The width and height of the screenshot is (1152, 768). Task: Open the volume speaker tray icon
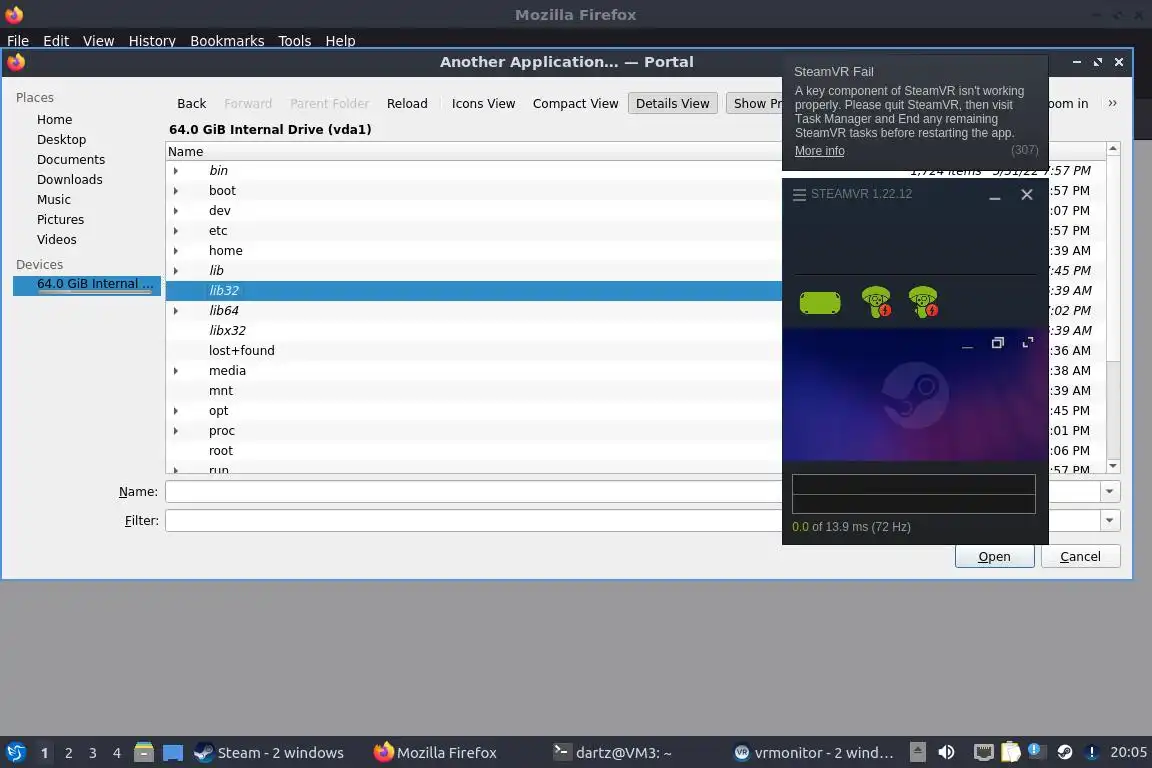[946, 752]
